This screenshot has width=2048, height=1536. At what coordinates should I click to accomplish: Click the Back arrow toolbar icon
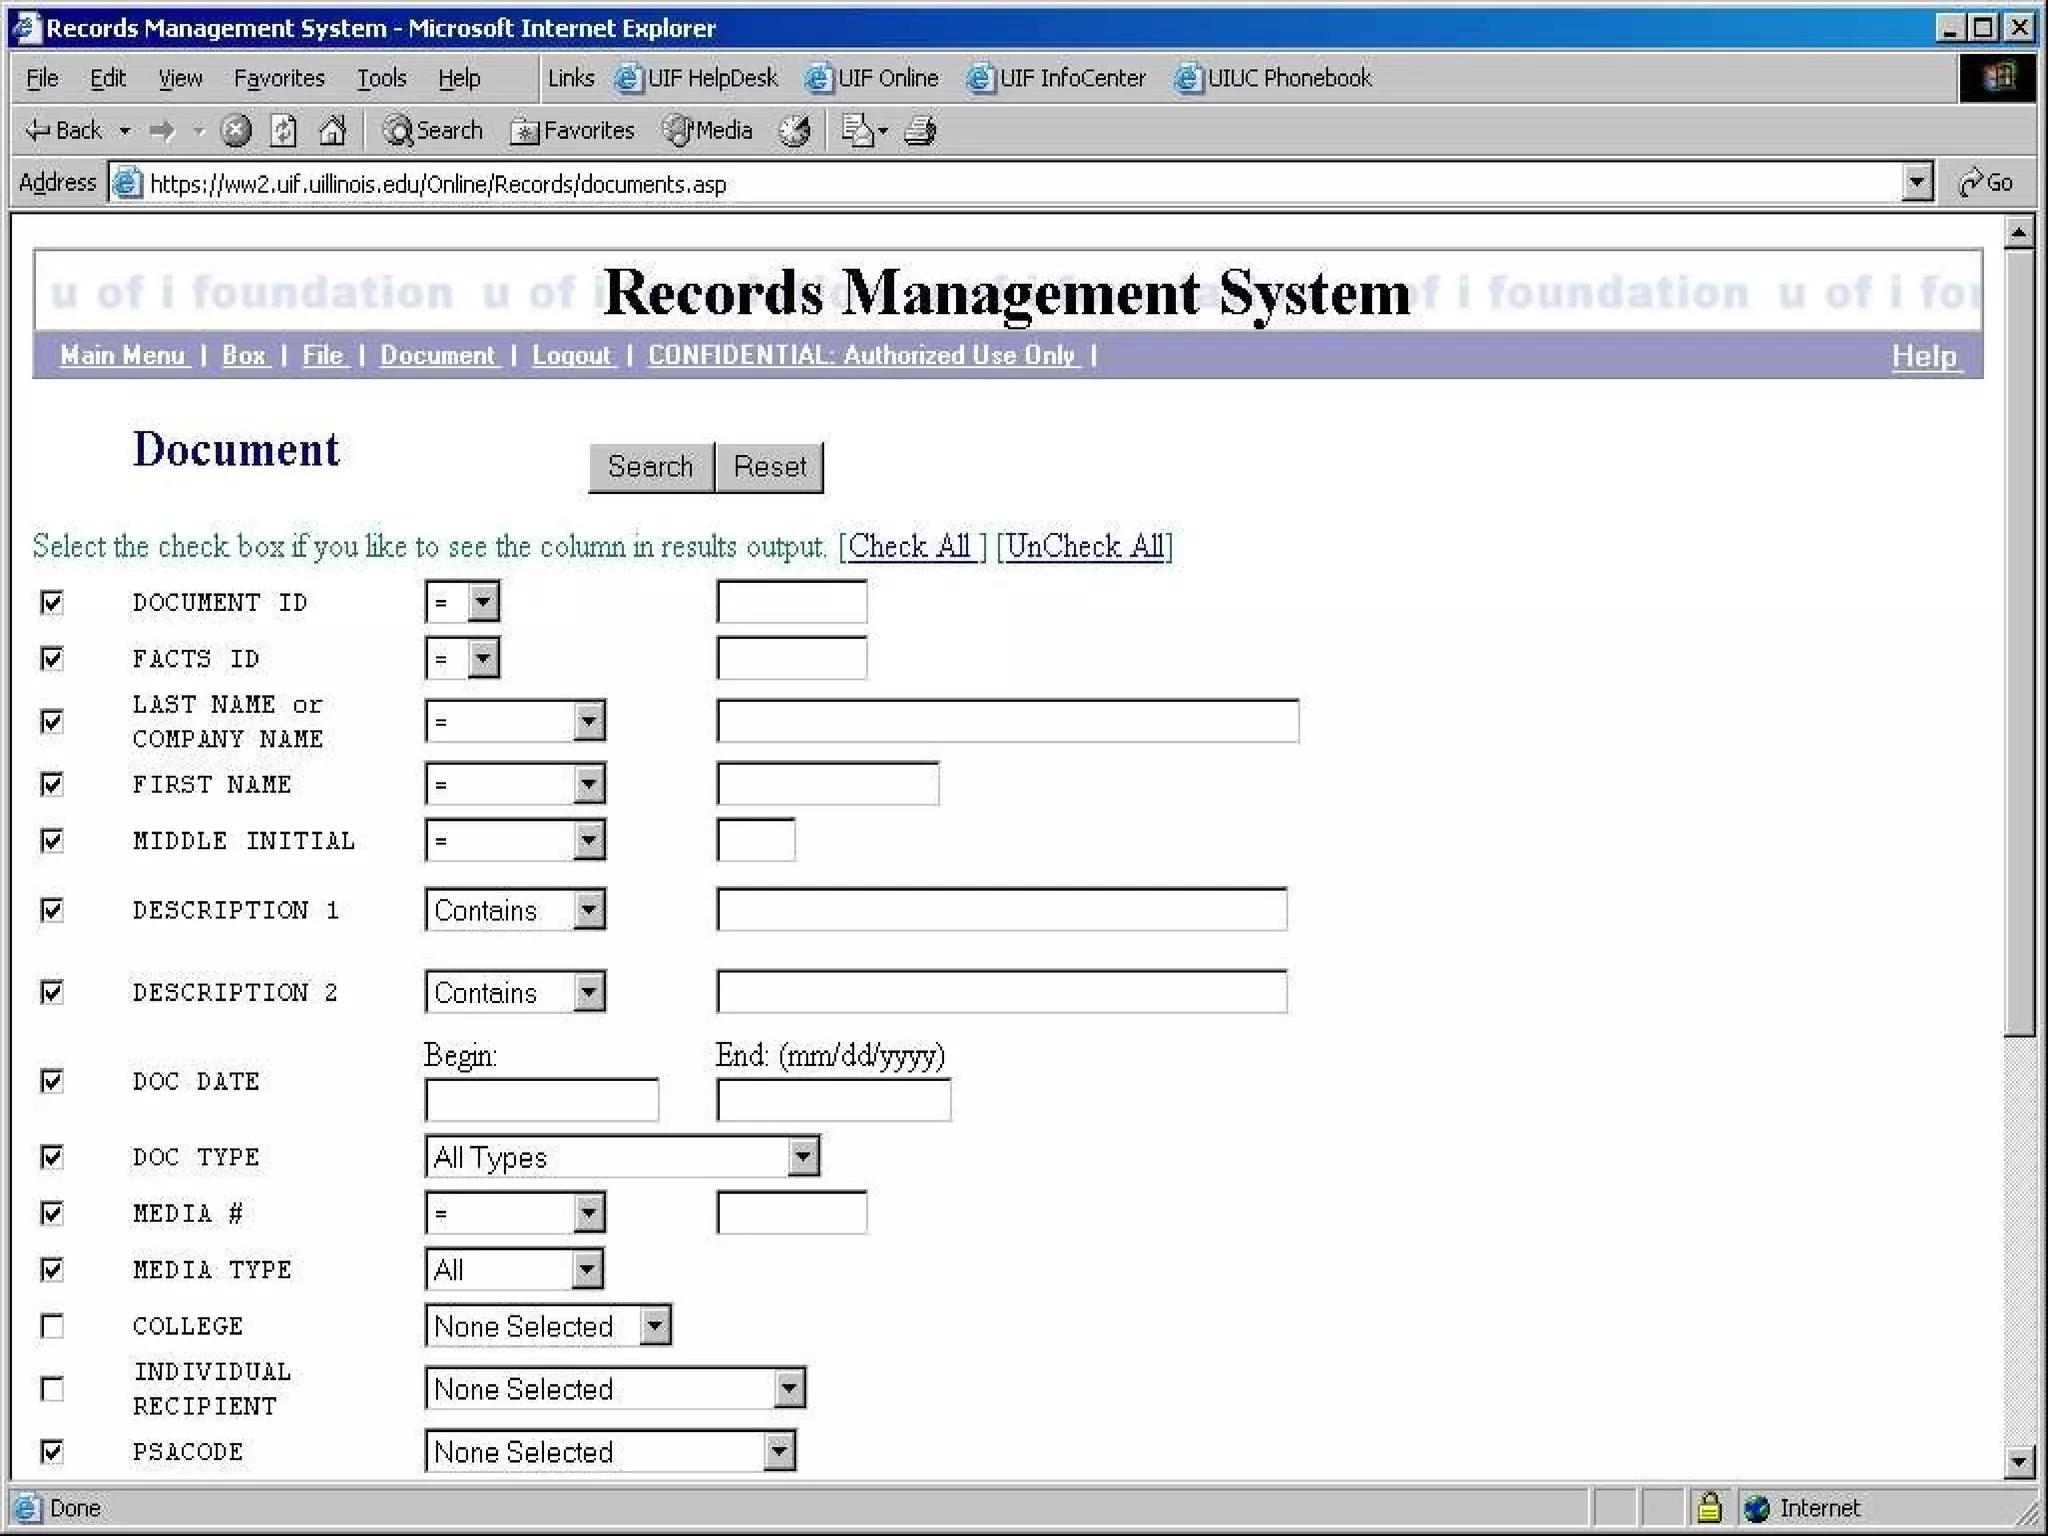(64, 131)
